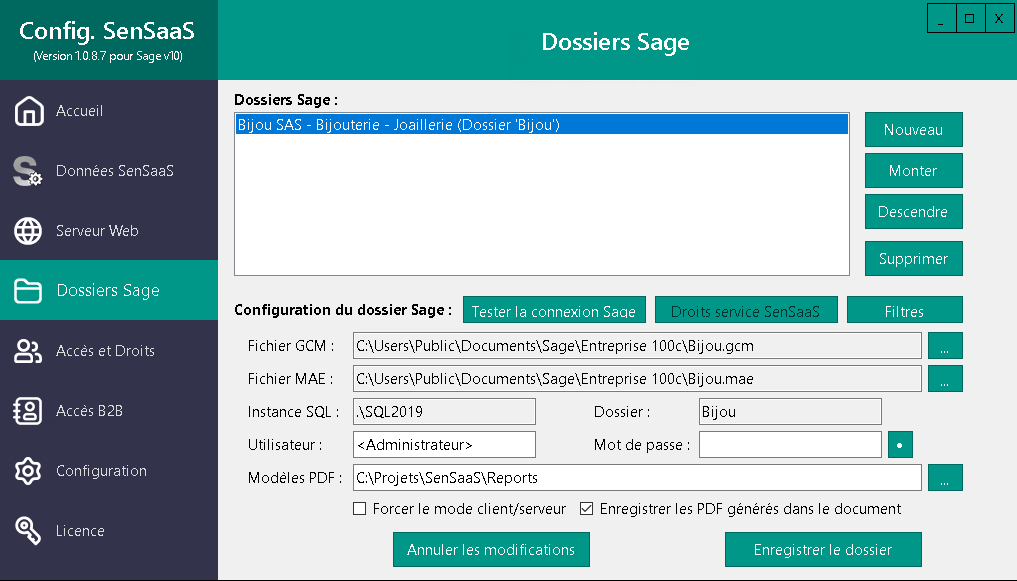Open Accès et Droits via its people icon
Image resolution: width=1017 pixels, height=581 pixels.
click(x=30, y=350)
